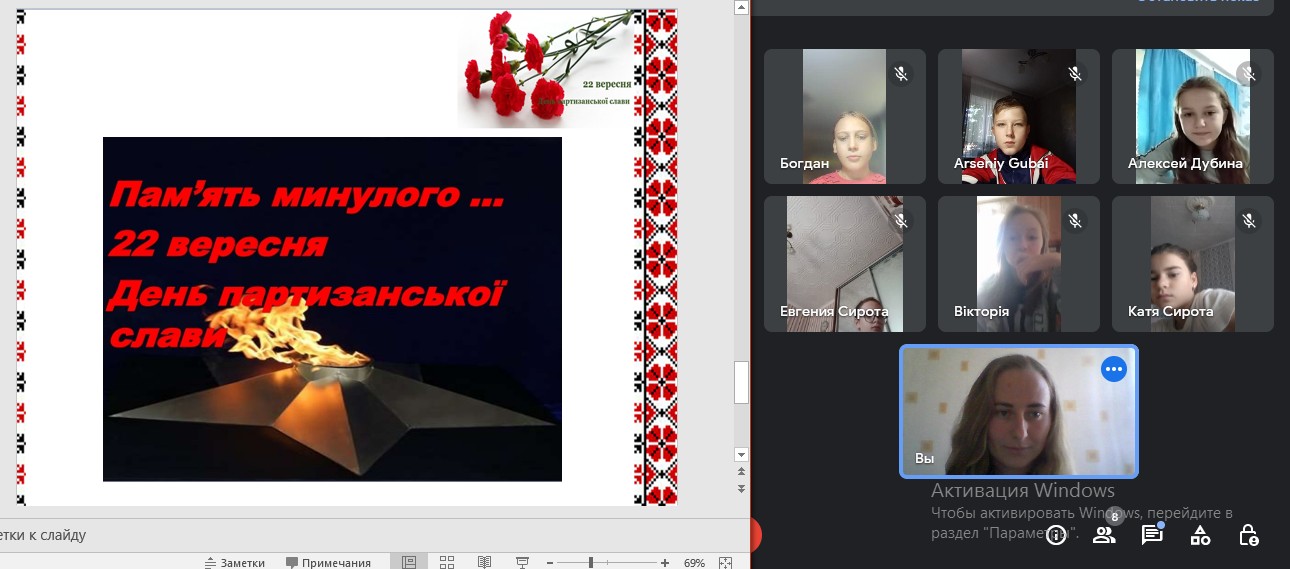
Task: Select Алексей Дубина's video tile
Action: pyautogui.click(x=1193, y=117)
